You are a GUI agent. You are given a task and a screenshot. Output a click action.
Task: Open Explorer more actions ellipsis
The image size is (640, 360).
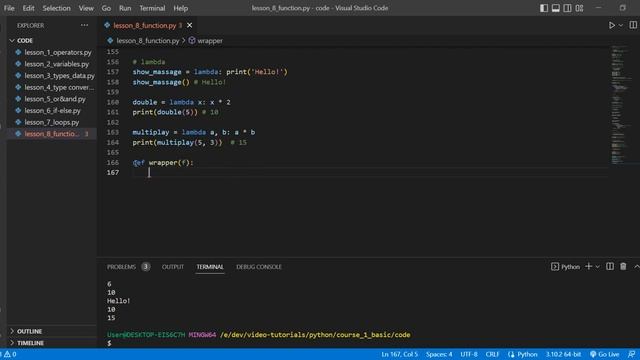coord(84,25)
